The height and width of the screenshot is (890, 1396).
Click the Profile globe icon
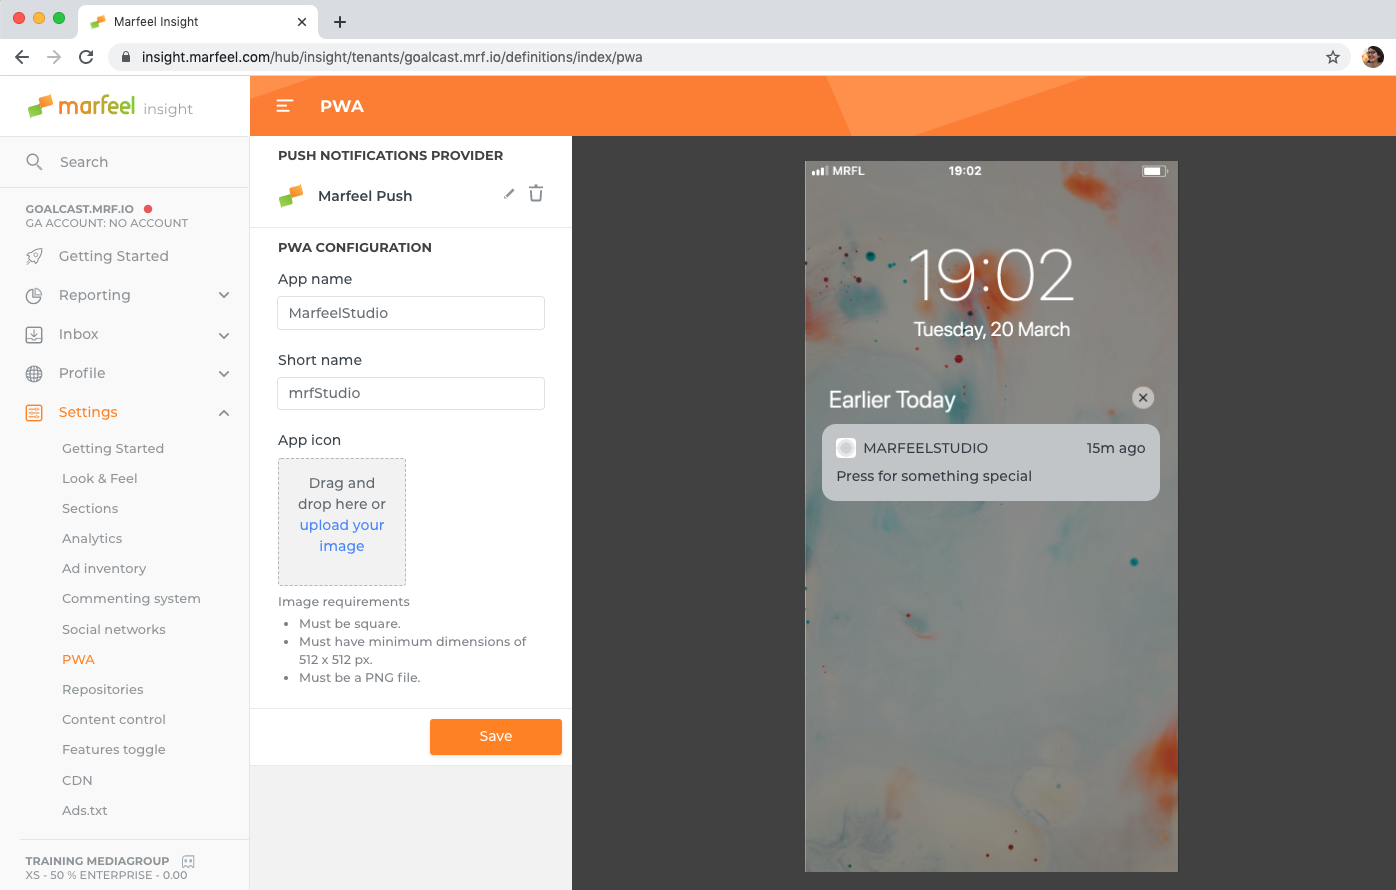(34, 373)
